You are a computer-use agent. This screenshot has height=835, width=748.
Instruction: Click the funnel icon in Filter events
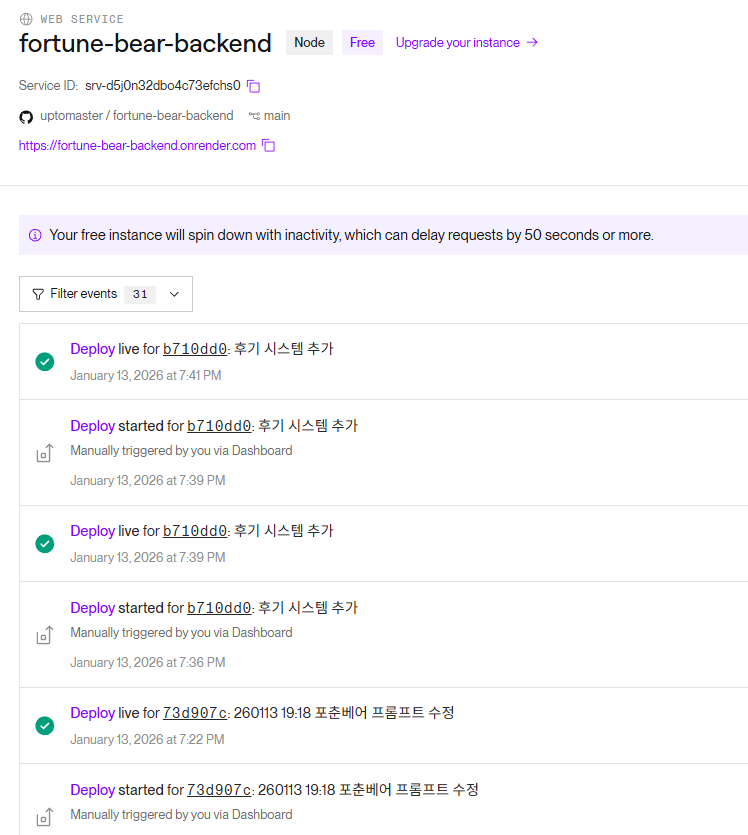click(x=38, y=294)
